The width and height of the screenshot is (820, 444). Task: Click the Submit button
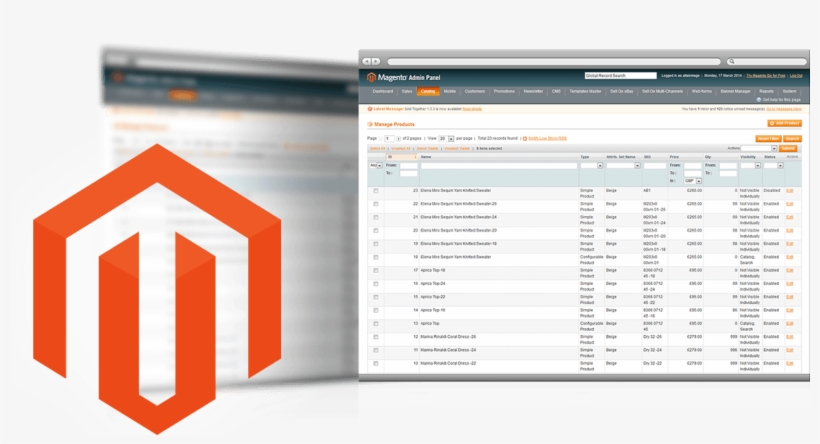(x=788, y=149)
